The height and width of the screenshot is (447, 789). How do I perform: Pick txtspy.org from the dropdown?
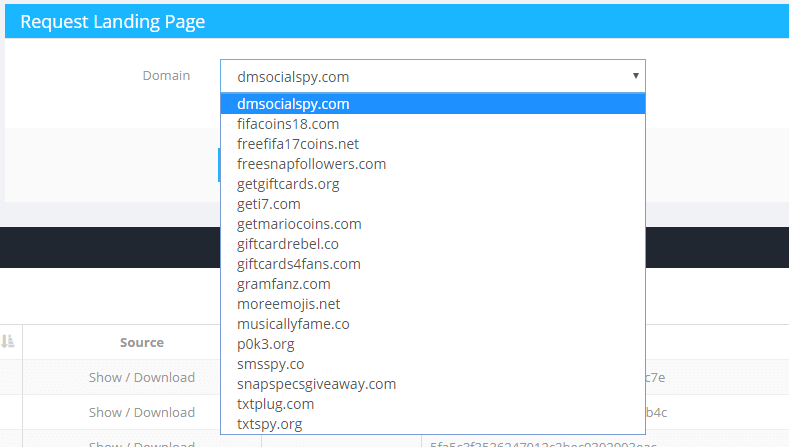[433, 424]
